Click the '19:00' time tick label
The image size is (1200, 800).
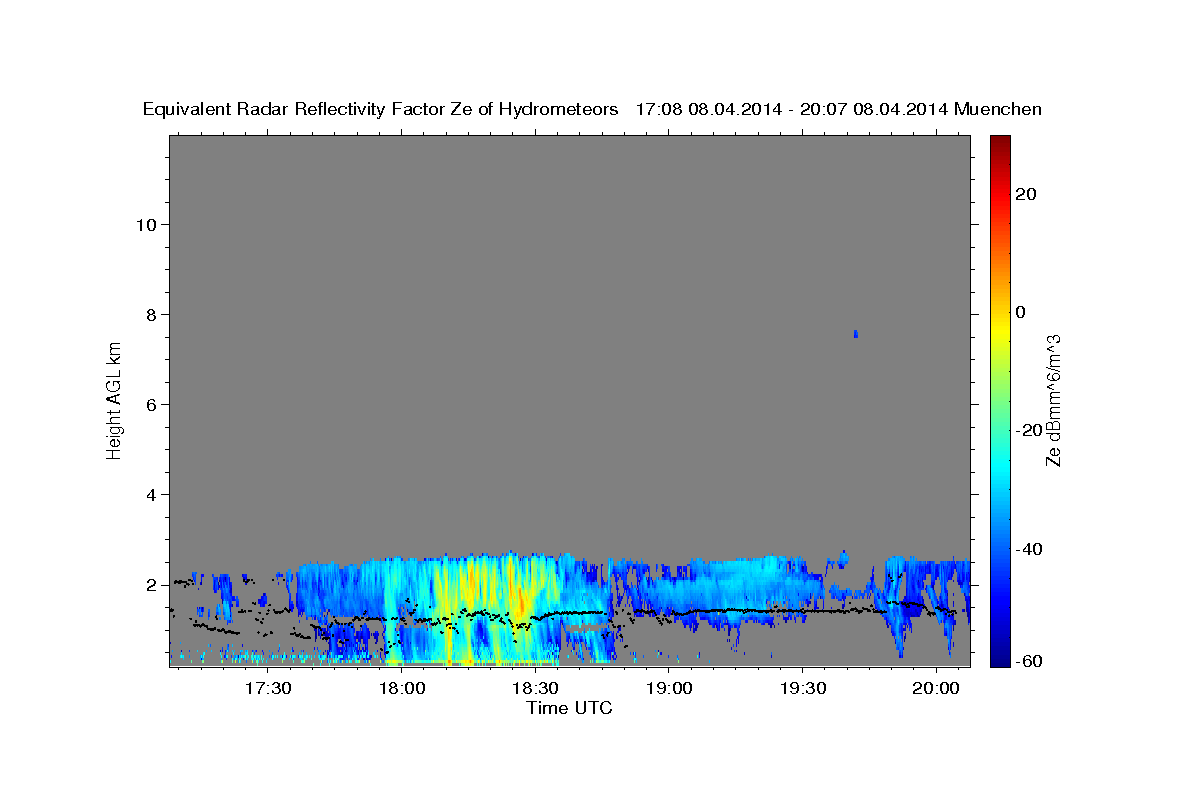click(669, 689)
